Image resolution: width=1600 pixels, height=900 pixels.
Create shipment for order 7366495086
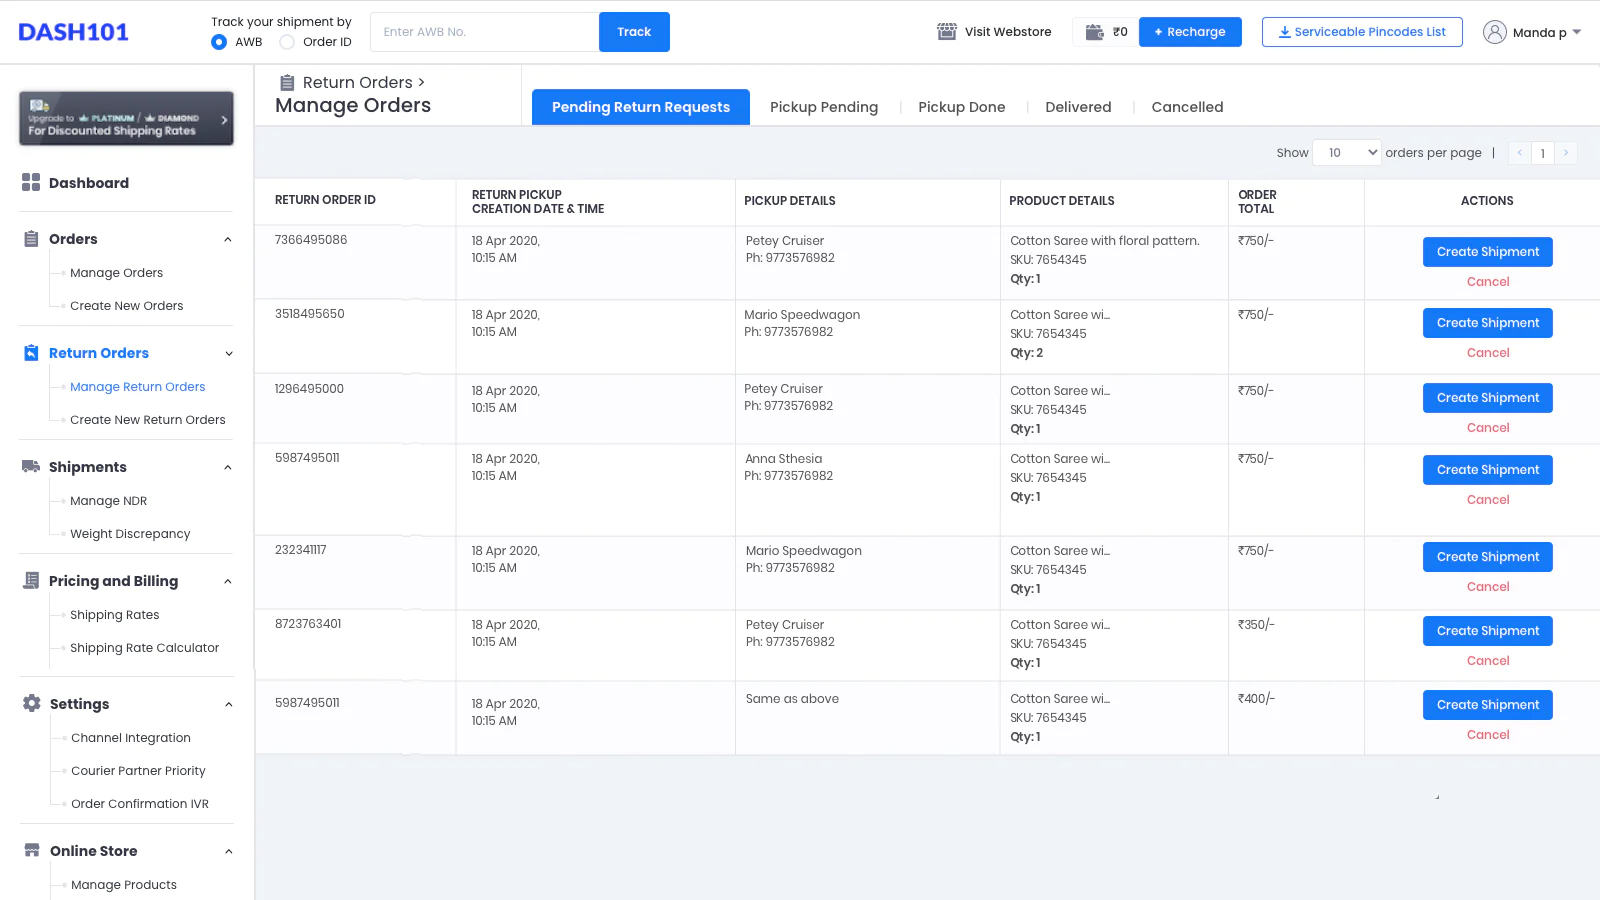(1487, 252)
